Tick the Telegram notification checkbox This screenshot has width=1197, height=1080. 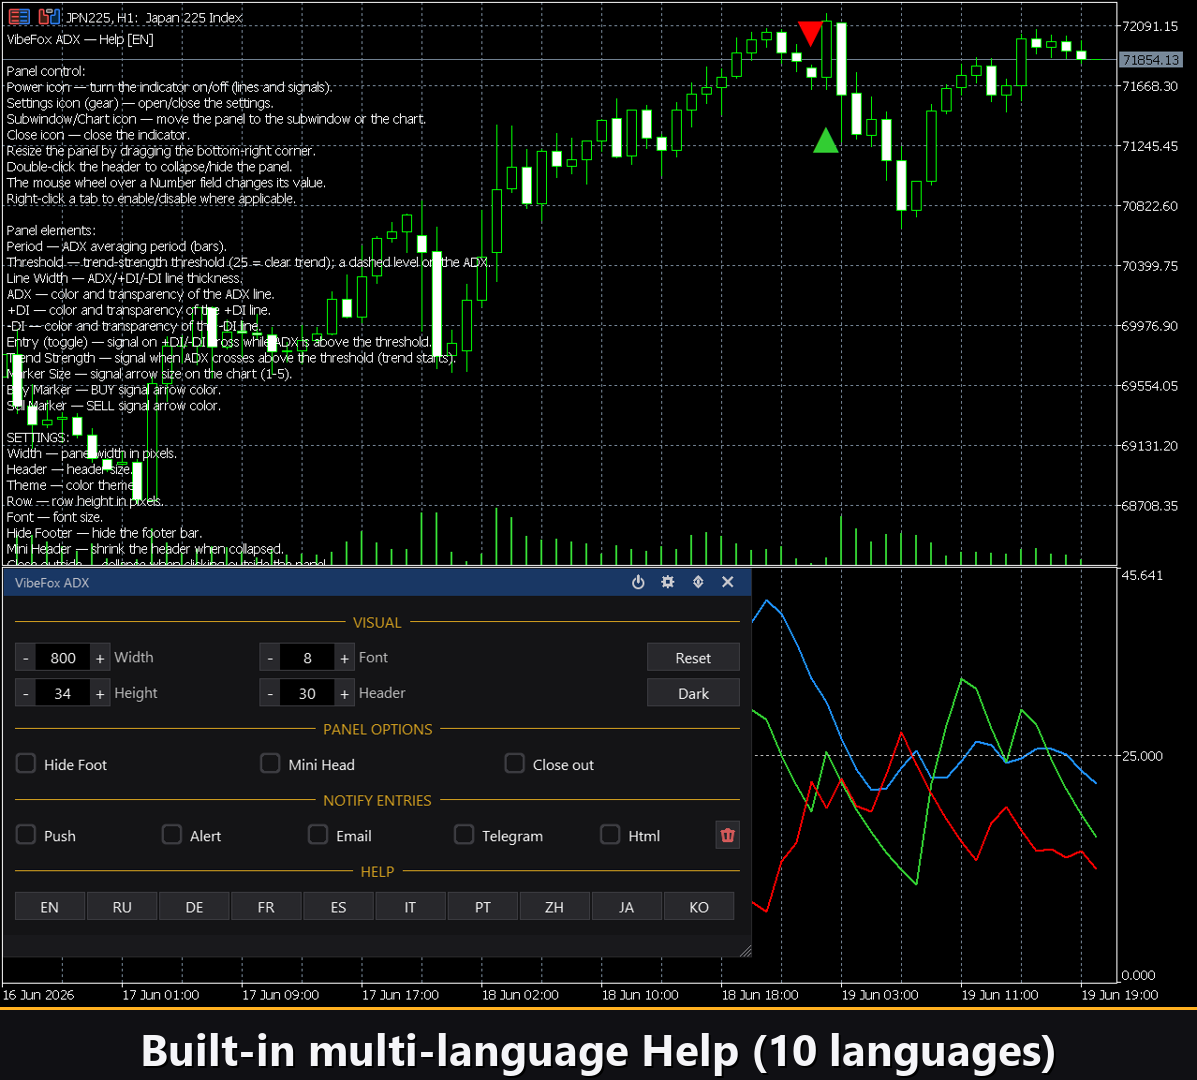(463, 834)
